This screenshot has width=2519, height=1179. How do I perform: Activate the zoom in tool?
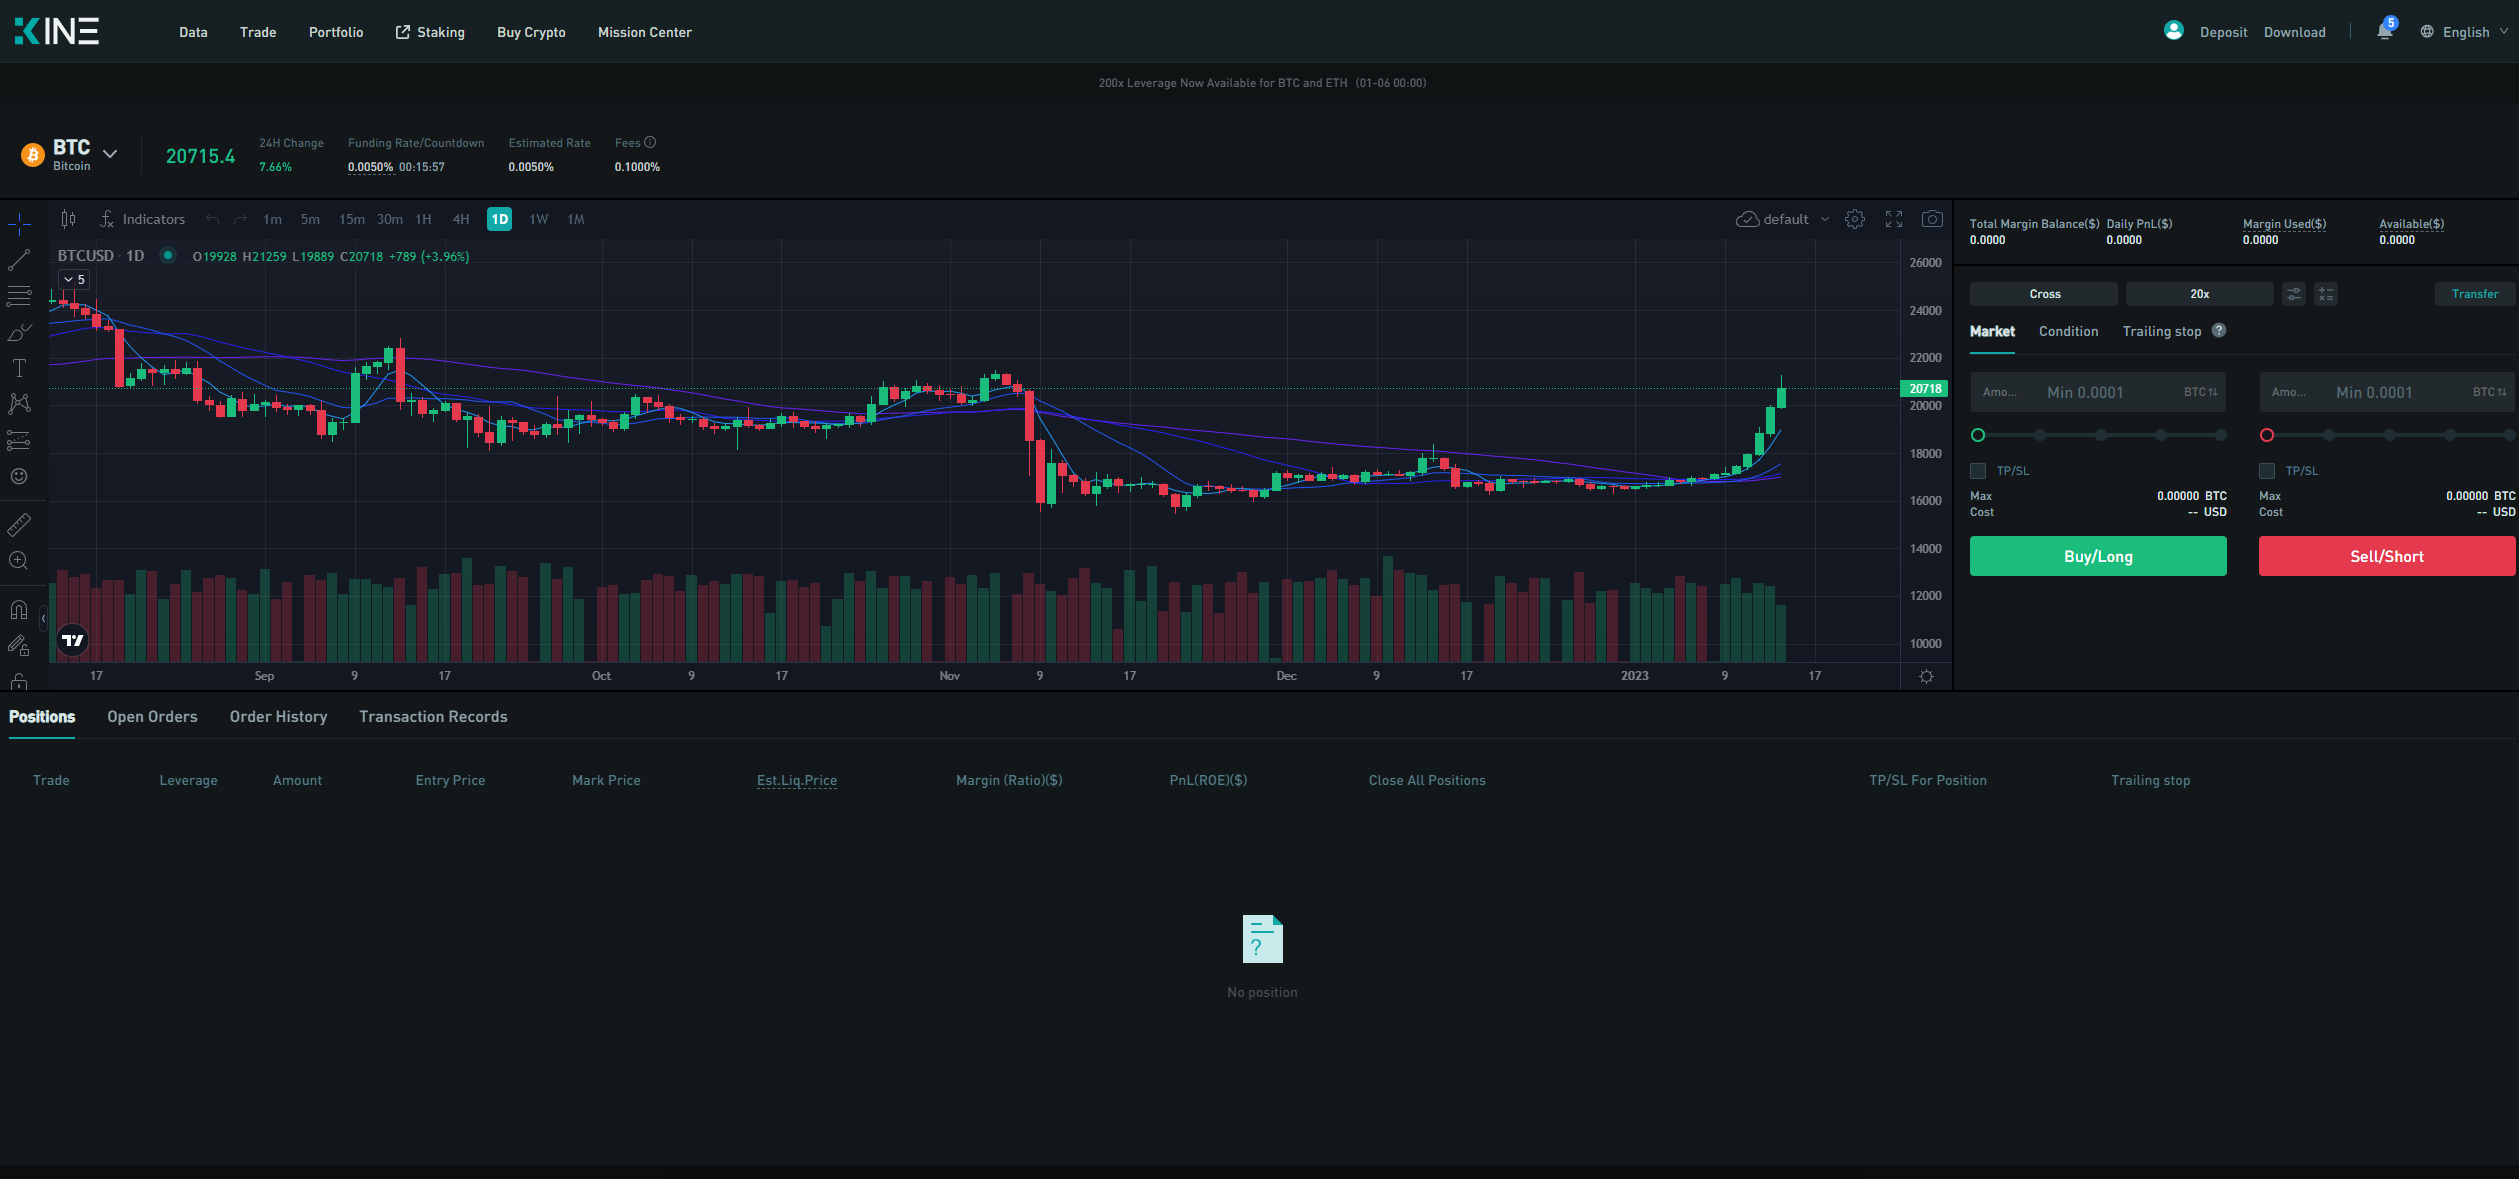pos(19,560)
